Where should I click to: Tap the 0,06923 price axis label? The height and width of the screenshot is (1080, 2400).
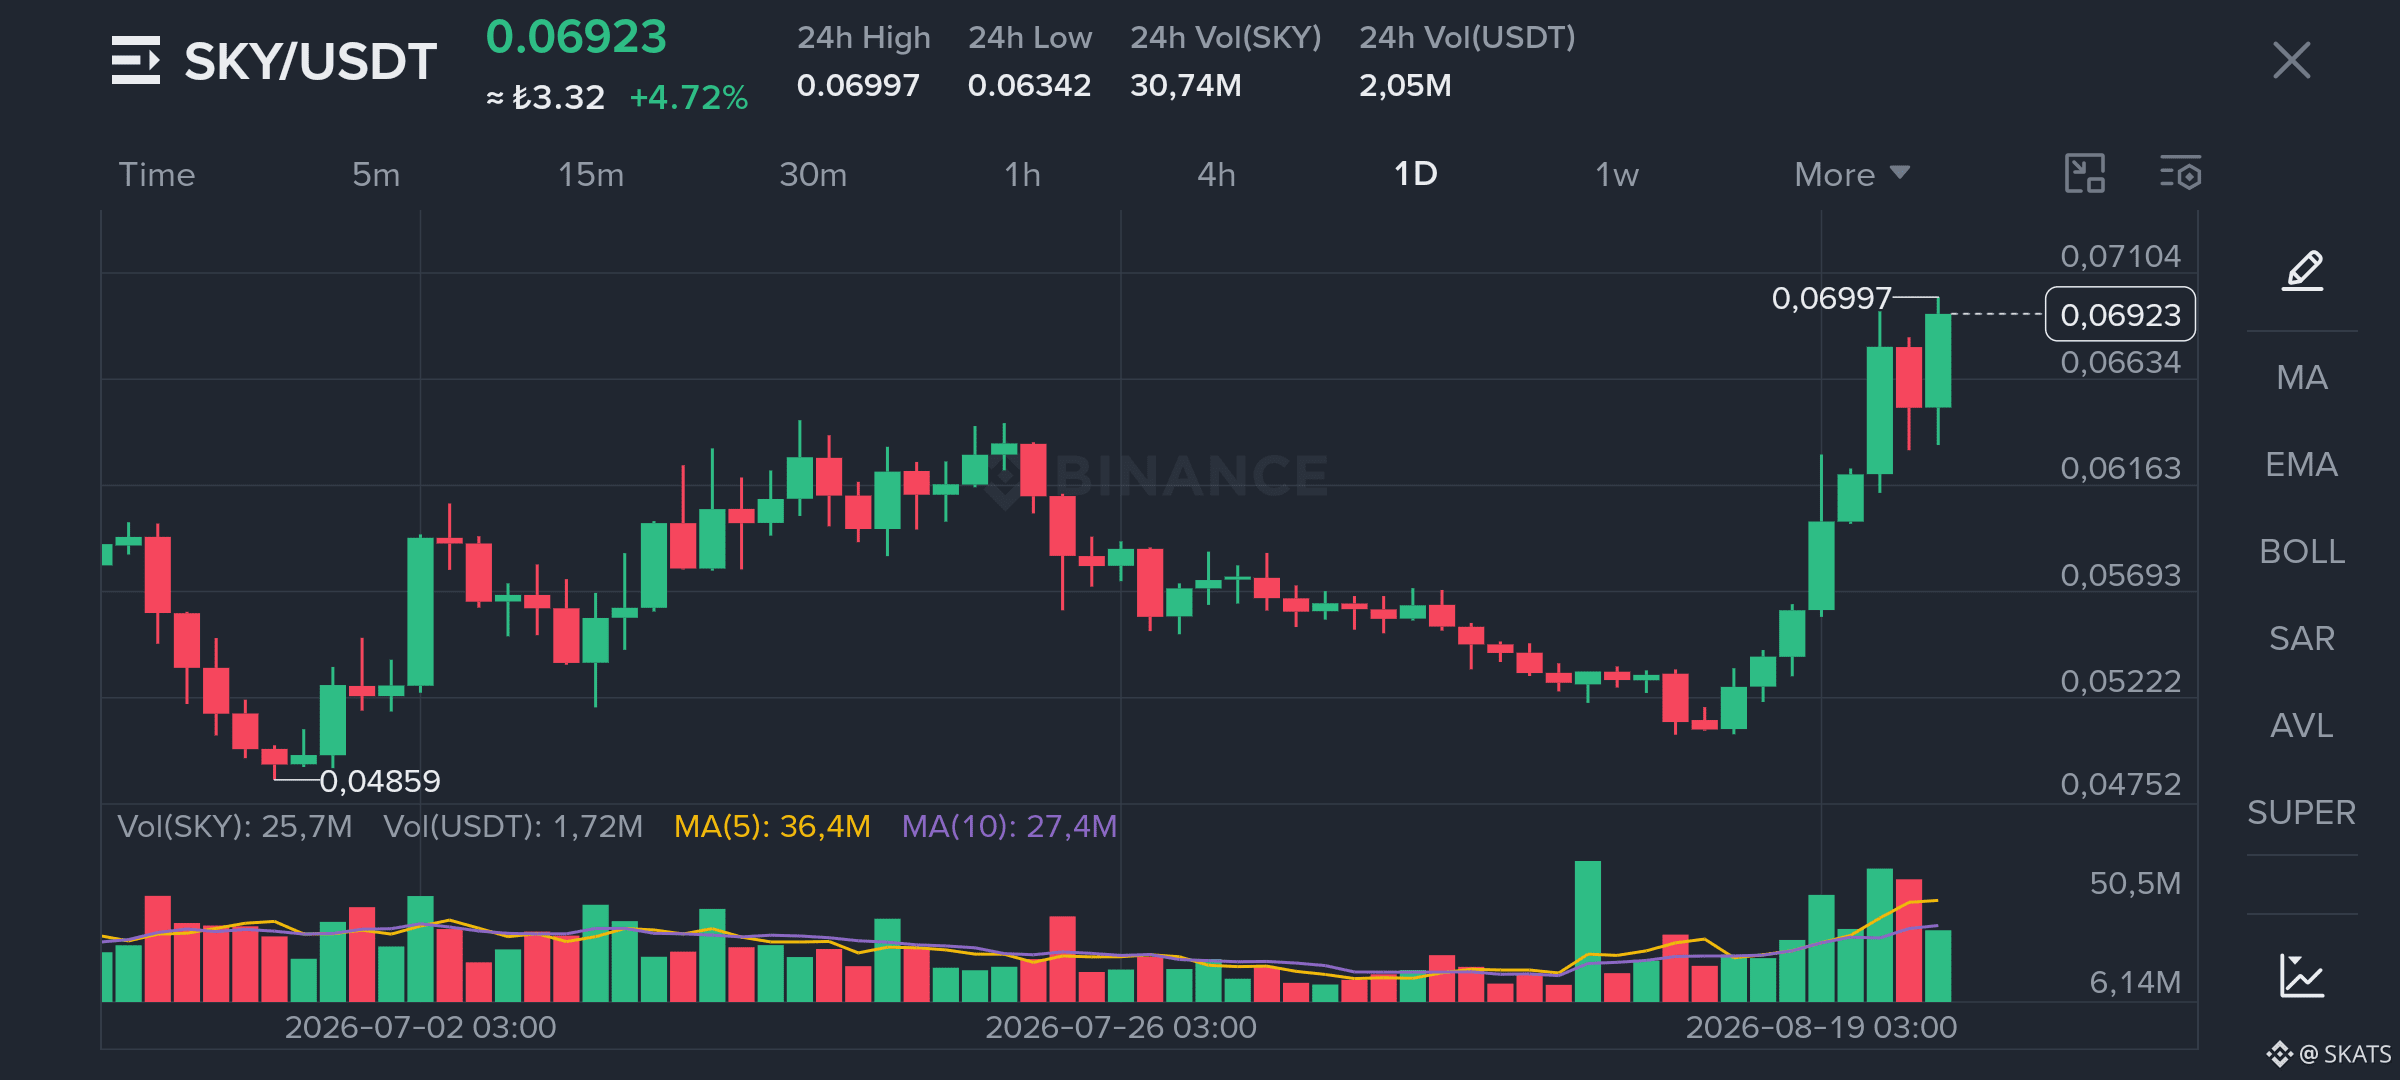pyautogui.click(x=2120, y=315)
